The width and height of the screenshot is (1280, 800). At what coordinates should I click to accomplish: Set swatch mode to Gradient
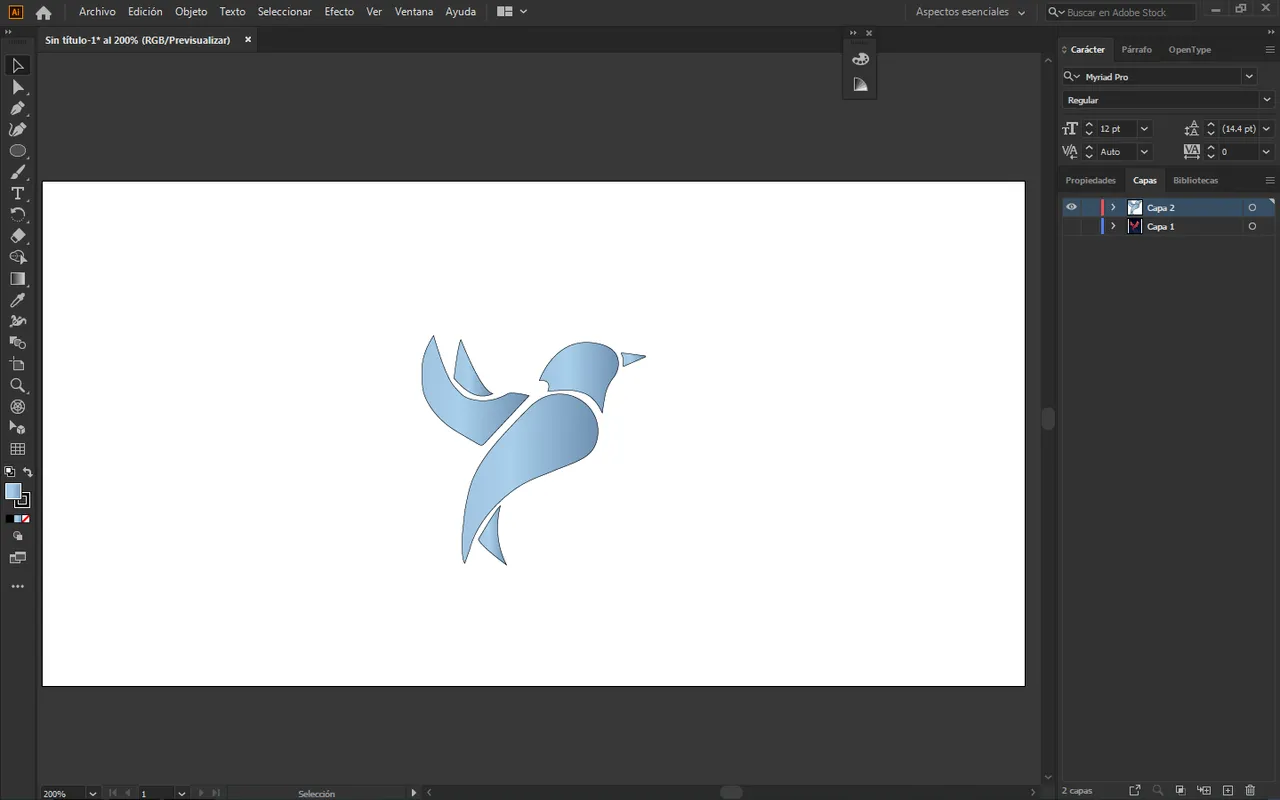(x=18, y=519)
